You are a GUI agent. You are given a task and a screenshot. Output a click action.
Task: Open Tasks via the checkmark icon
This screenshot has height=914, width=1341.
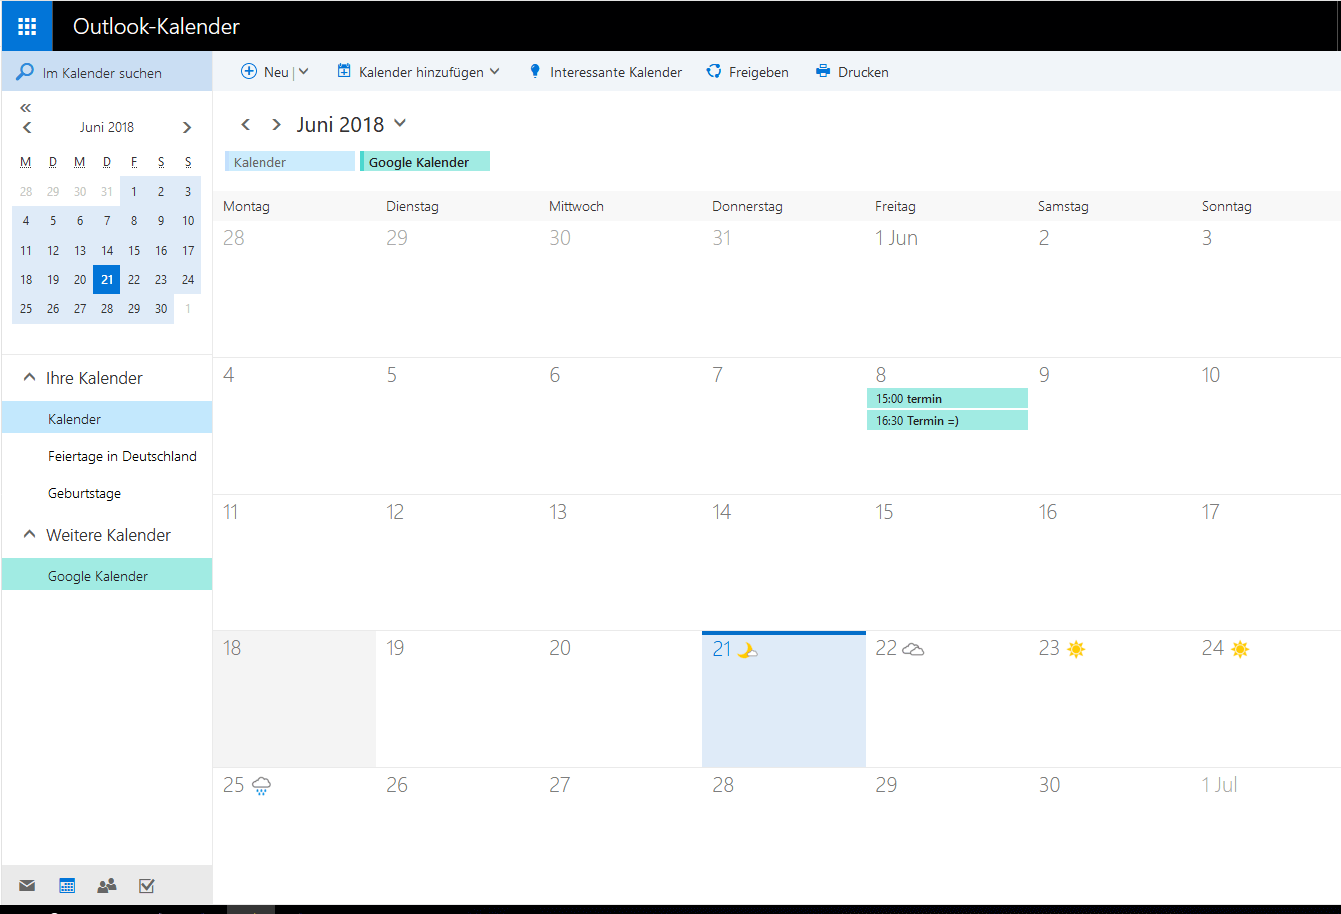point(147,885)
